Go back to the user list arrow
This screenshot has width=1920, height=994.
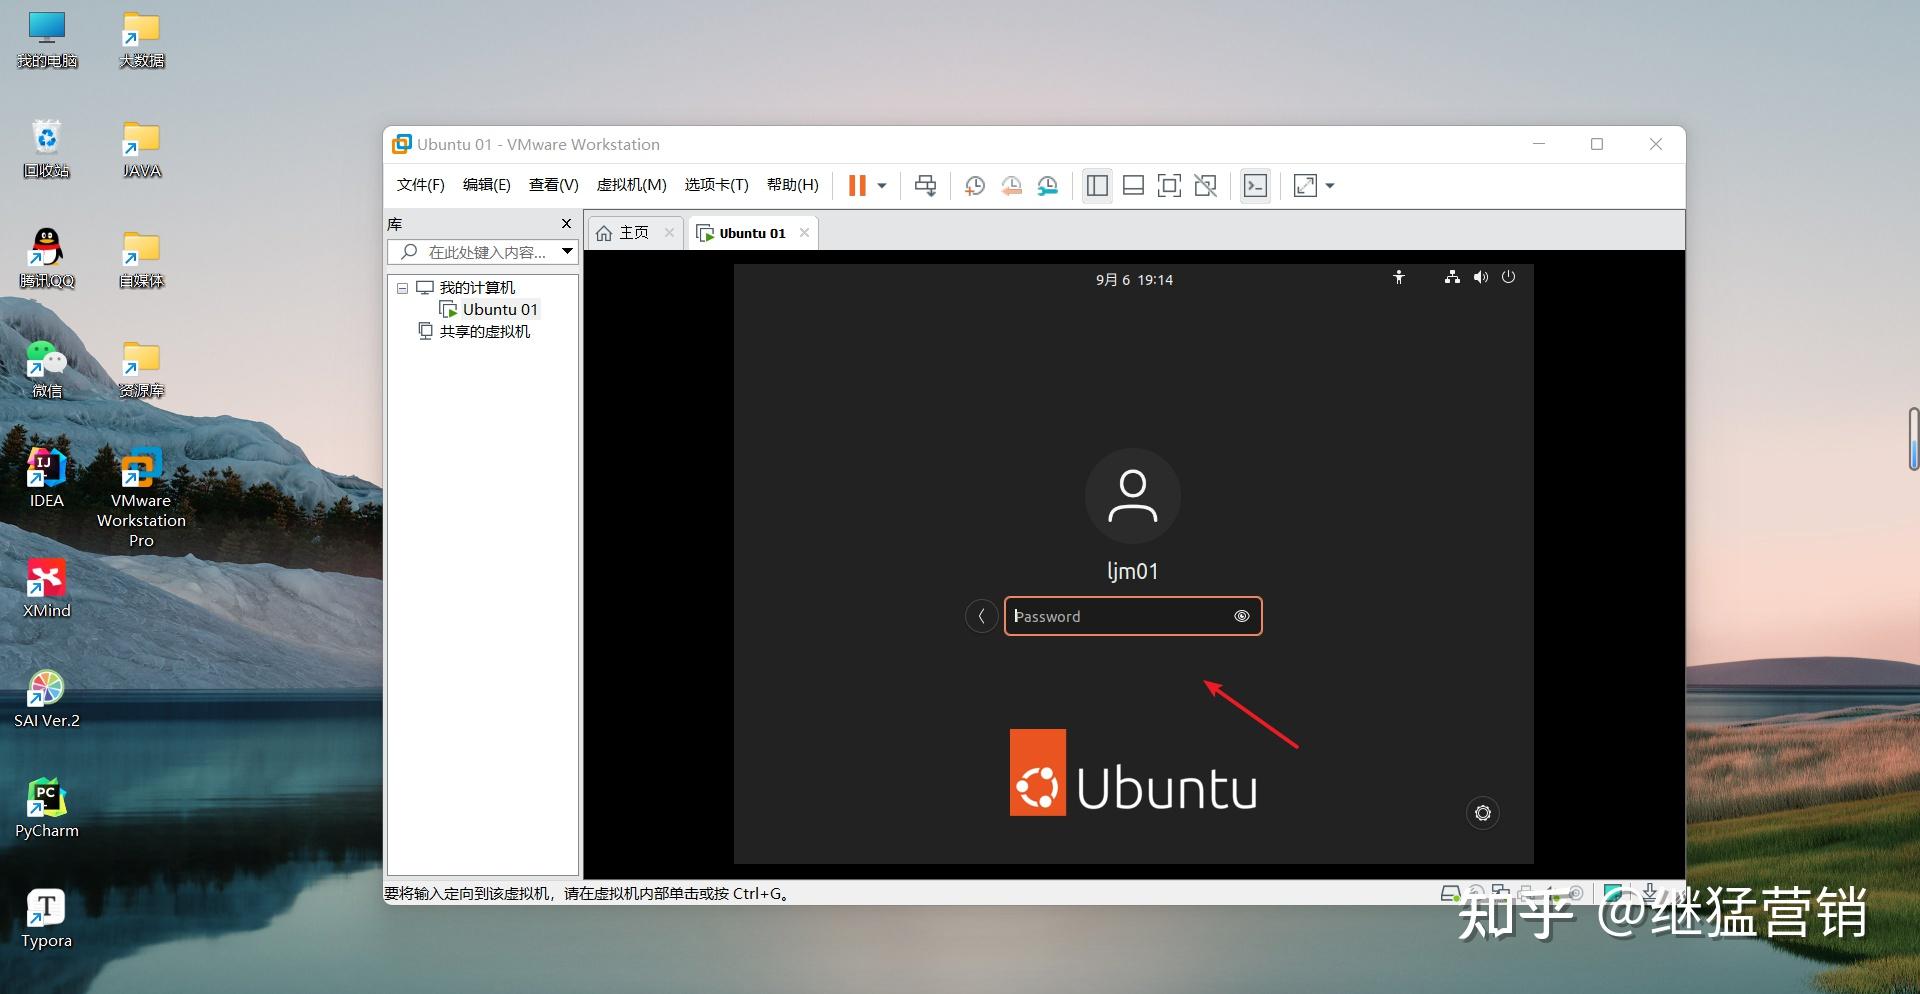982,616
